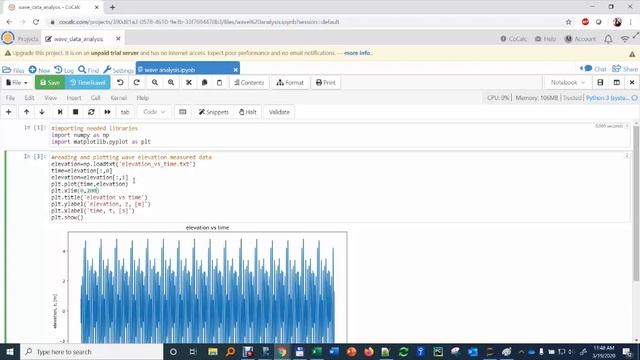This screenshot has width=640, height=360.
Task: Open TimeTravel history
Action: [87, 82]
